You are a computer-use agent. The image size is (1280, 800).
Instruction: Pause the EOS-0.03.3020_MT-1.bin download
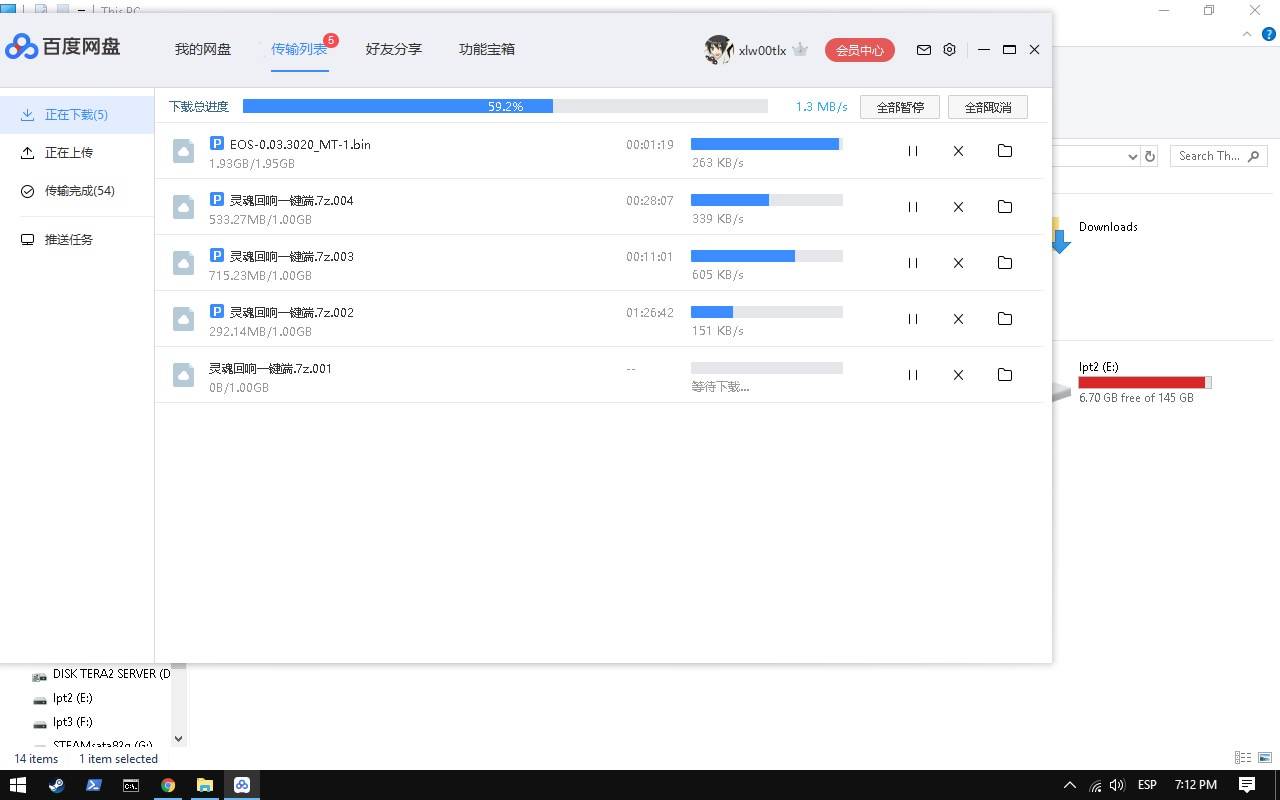coord(912,151)
